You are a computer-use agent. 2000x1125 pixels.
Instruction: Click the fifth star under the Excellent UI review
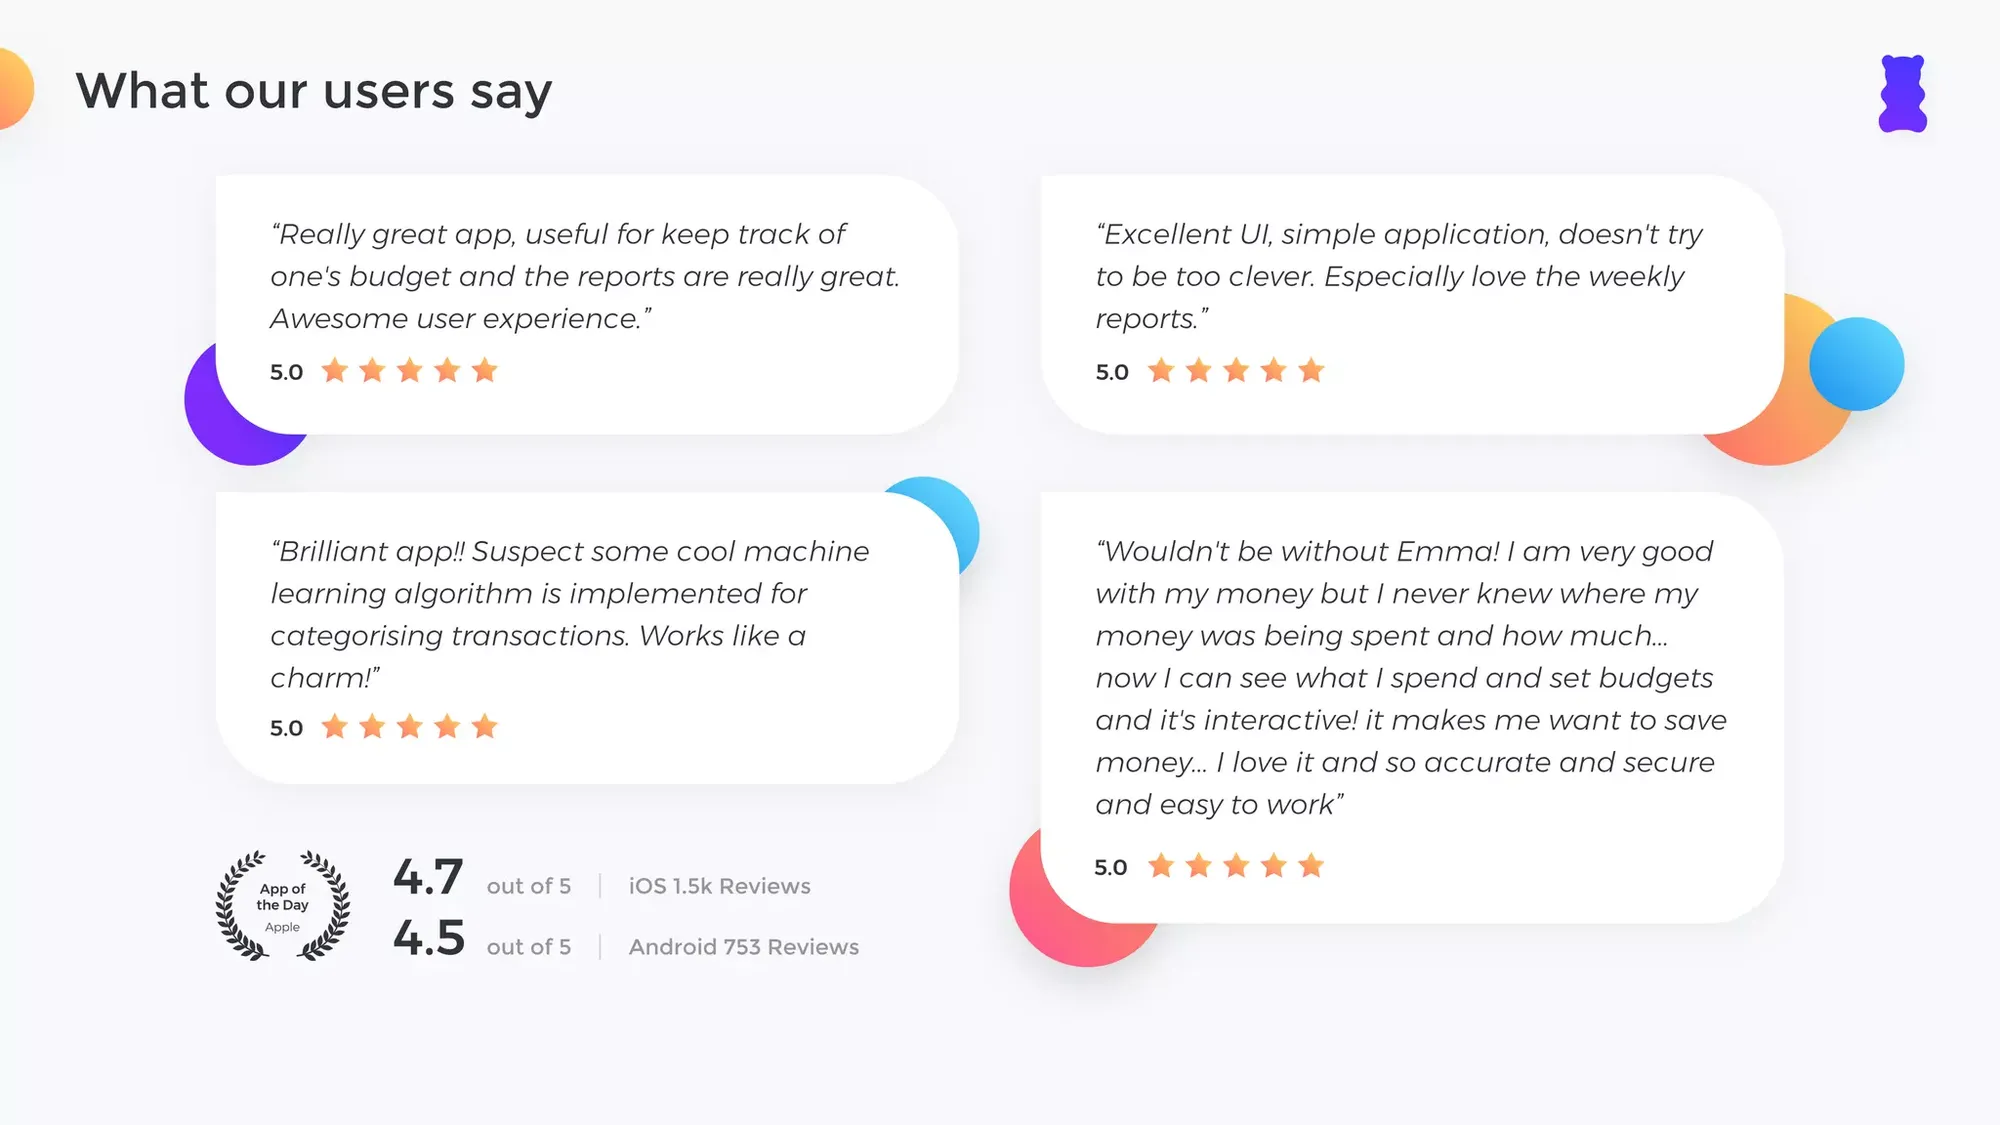pyautogui.click(x=1311, y=371)
